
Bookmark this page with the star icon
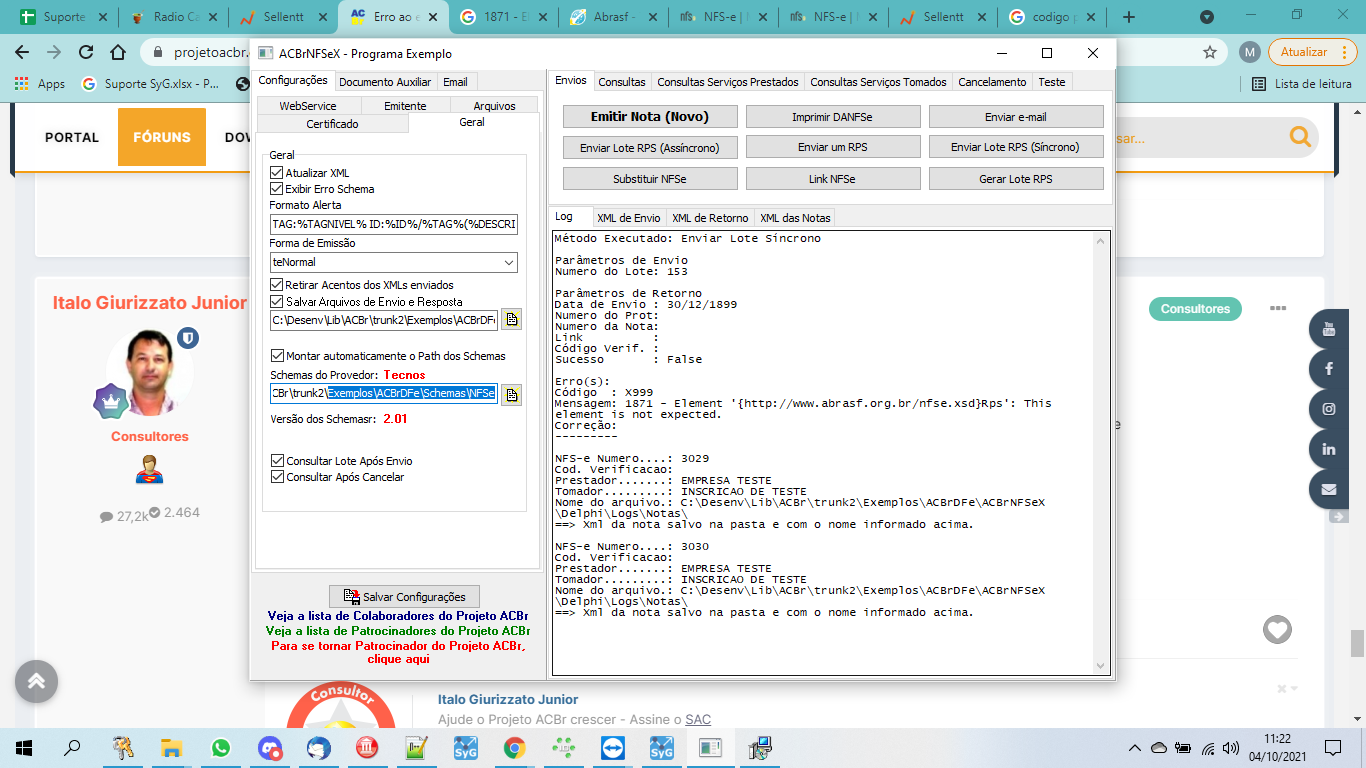(1210, 52)
